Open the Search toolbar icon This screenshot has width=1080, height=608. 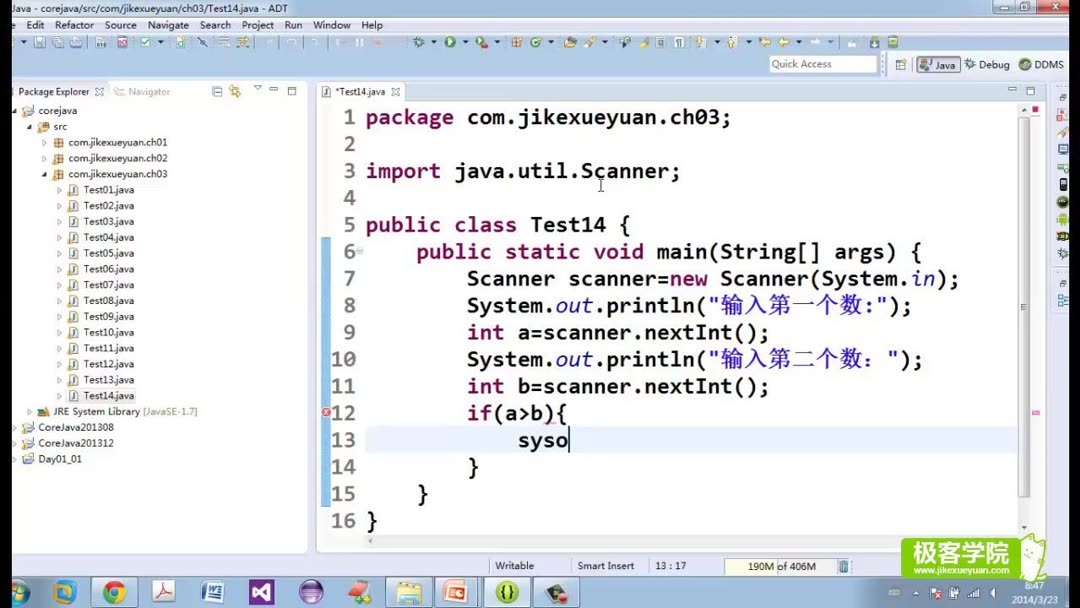(x=243, y=42)
